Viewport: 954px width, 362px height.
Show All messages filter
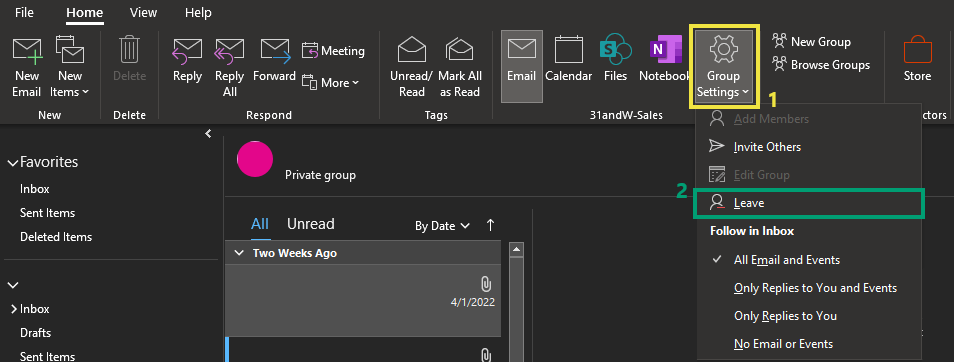click(260, 224)
